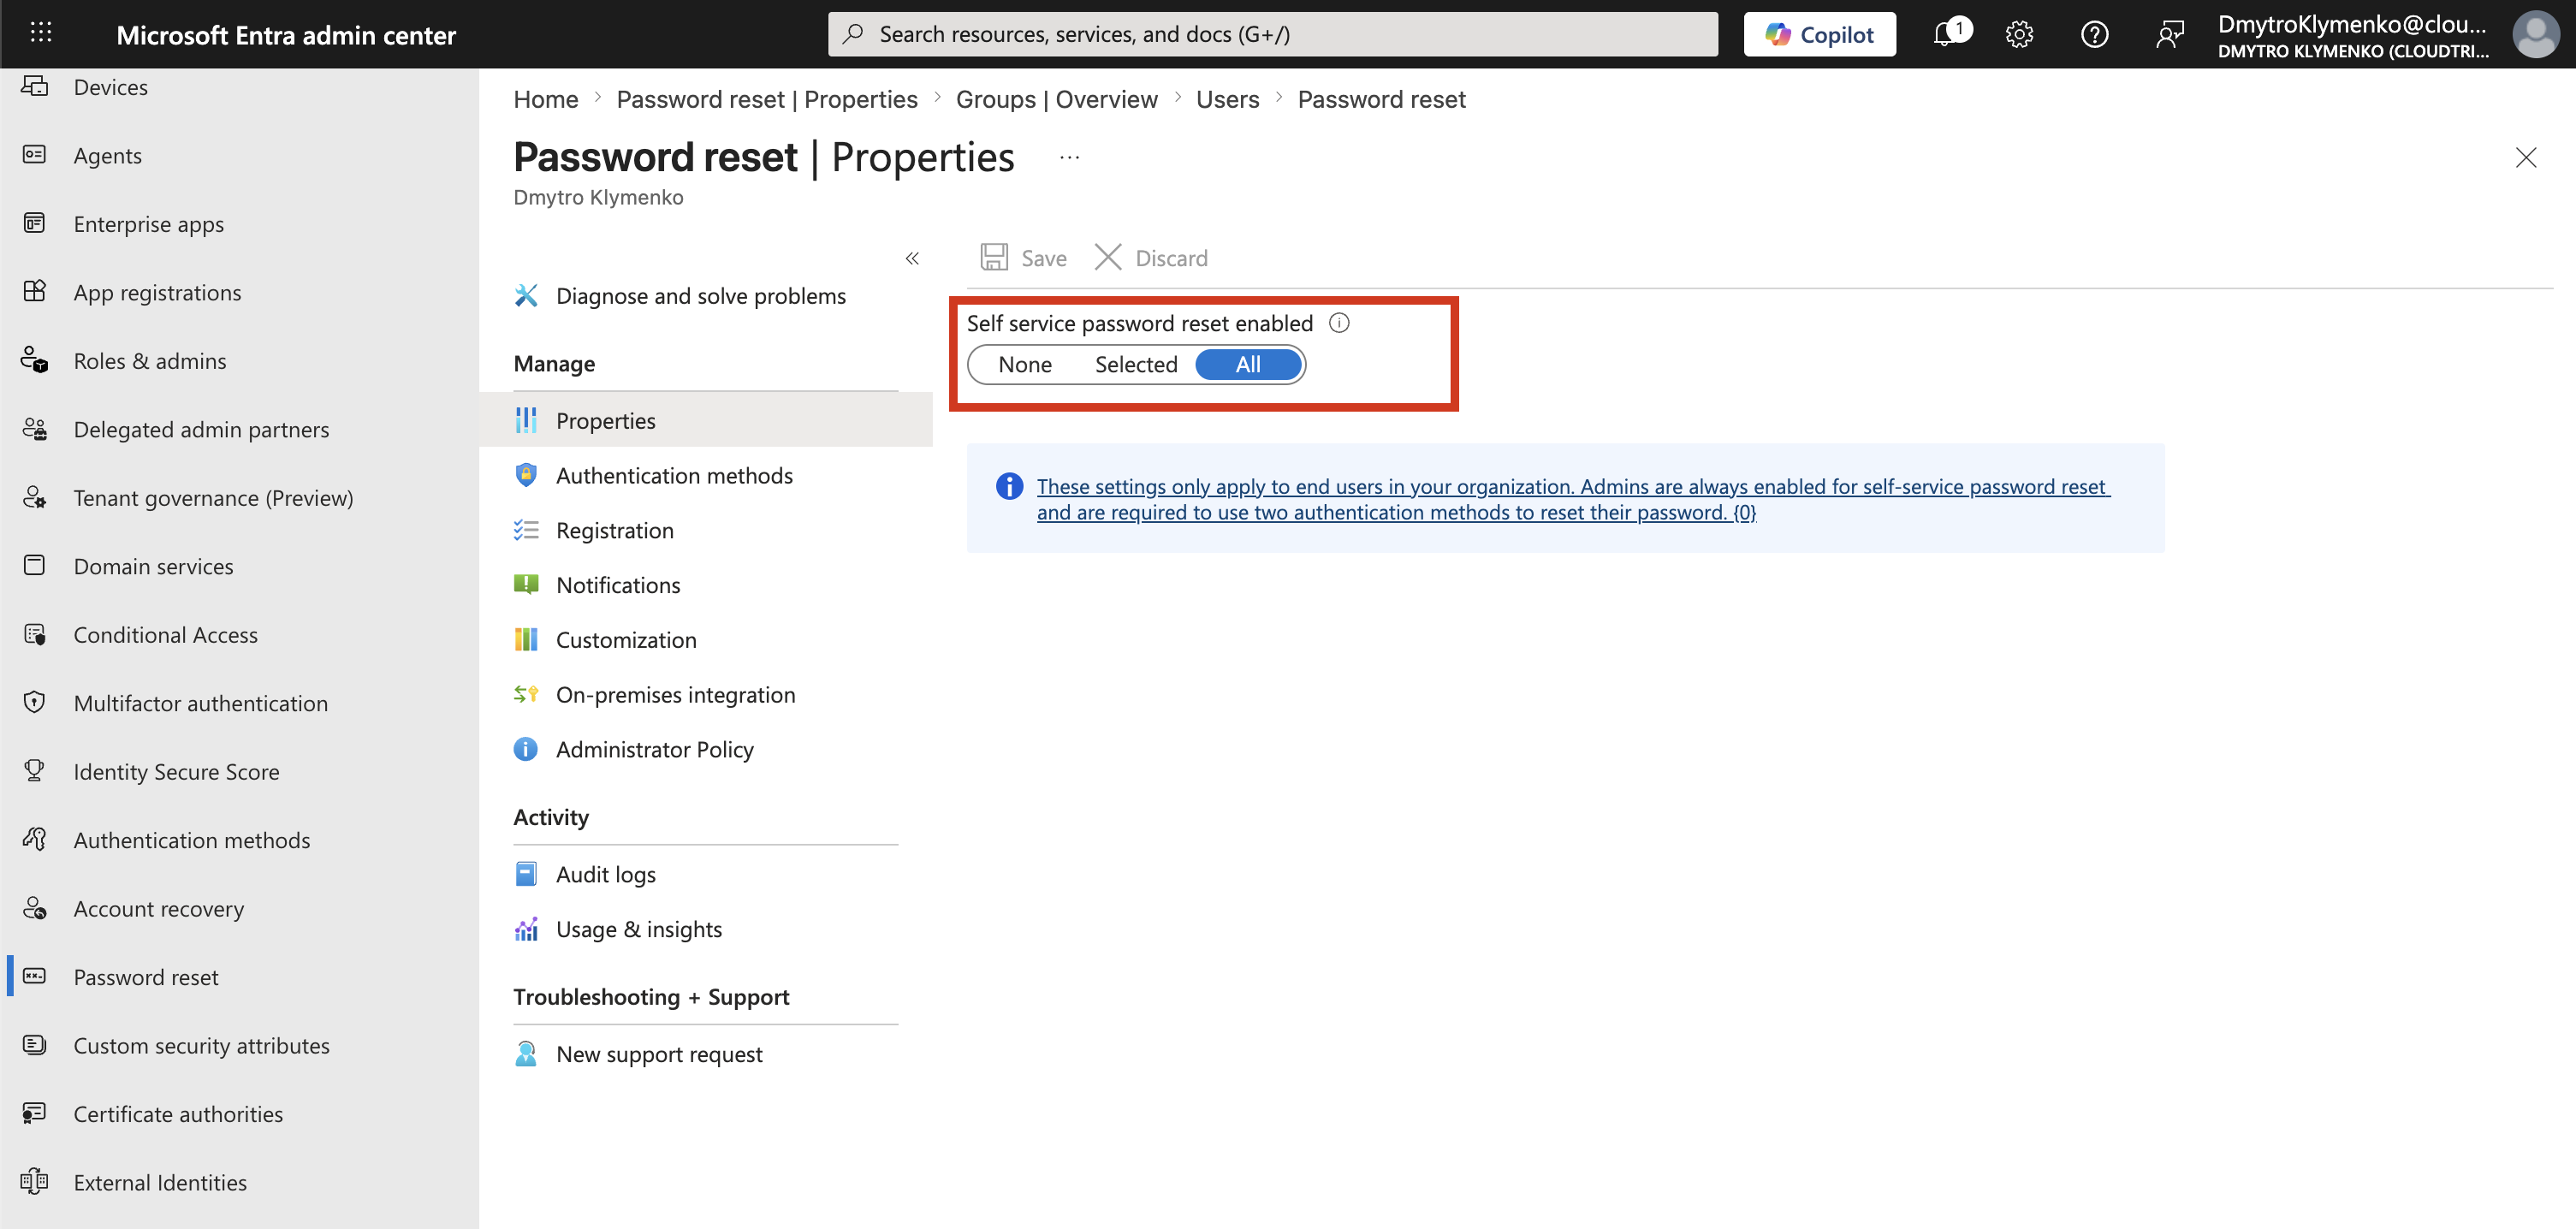Open New support request
2576x1229 pixels.
(x=706, y=1055)
